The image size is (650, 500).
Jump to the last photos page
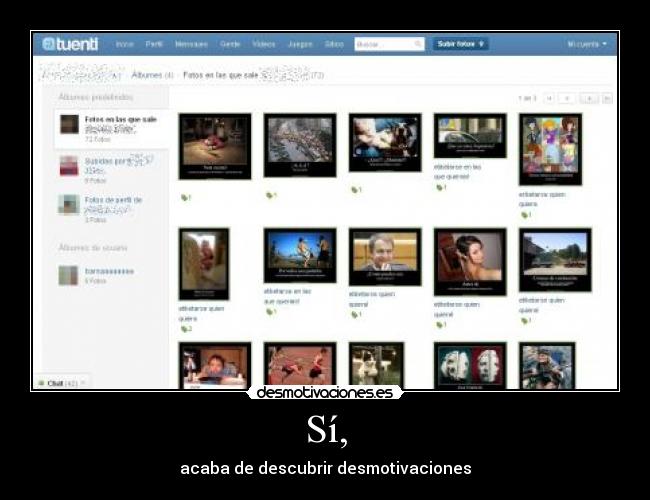pos(607,99)
